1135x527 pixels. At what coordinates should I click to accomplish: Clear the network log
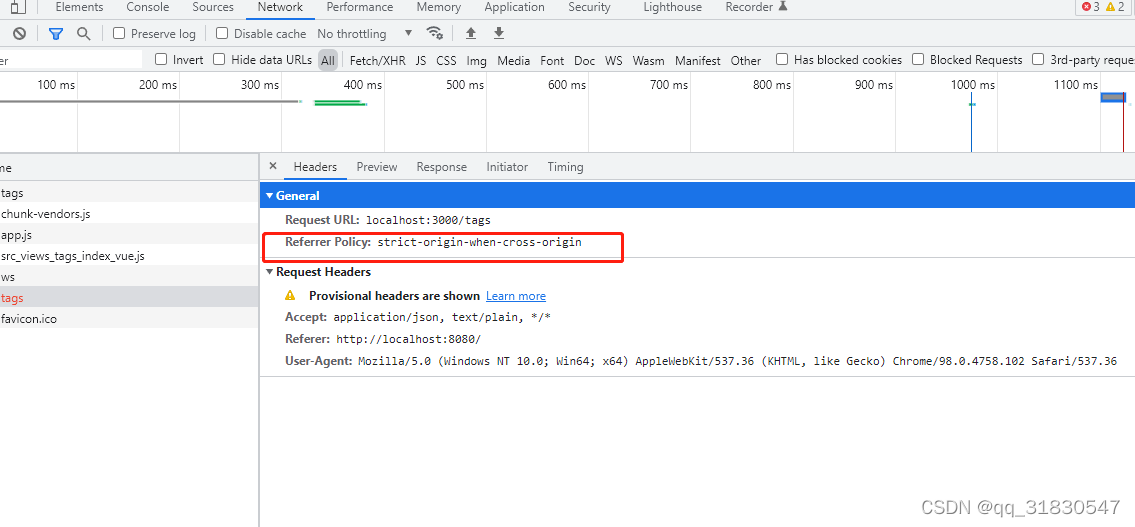click(x=20, y=33)
